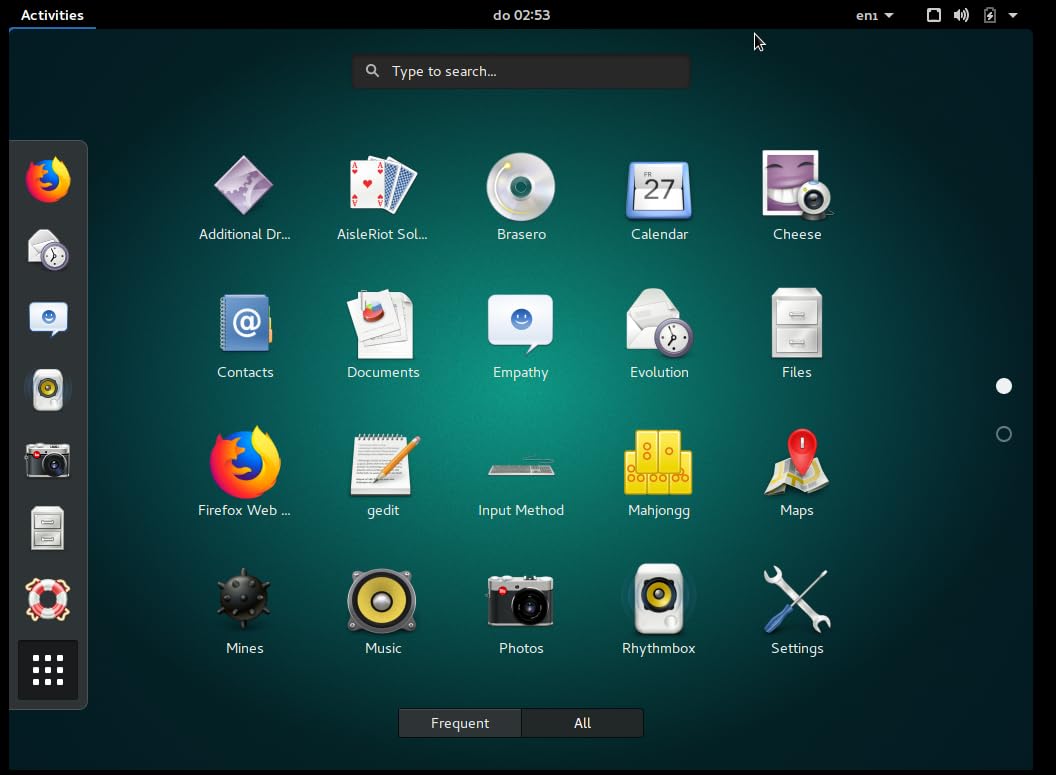Click Evolution mail icon in dock

tap(48, 250)
